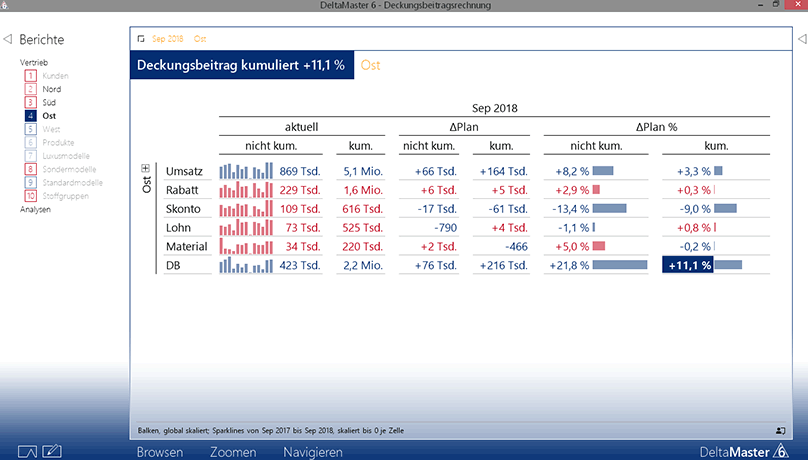
Task: Click the user icon in status bar
Action: point(780,430)
